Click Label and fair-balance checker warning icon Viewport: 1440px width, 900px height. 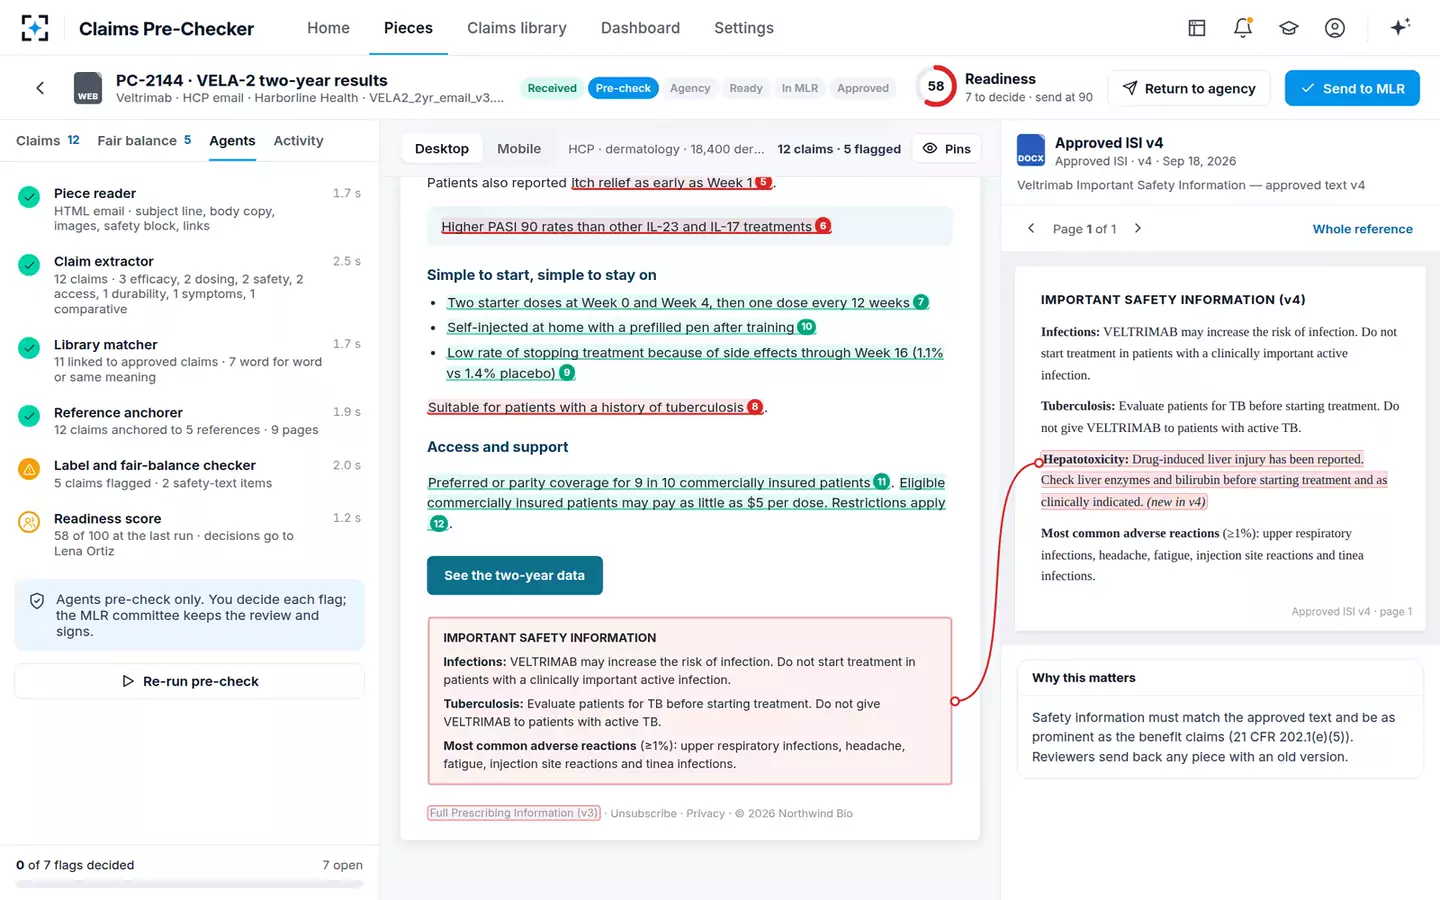coord(29,468)
